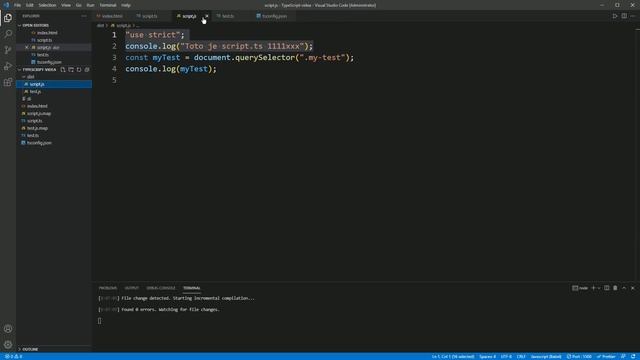Collapse the TypeScript Videa project section

pos(39,70)
